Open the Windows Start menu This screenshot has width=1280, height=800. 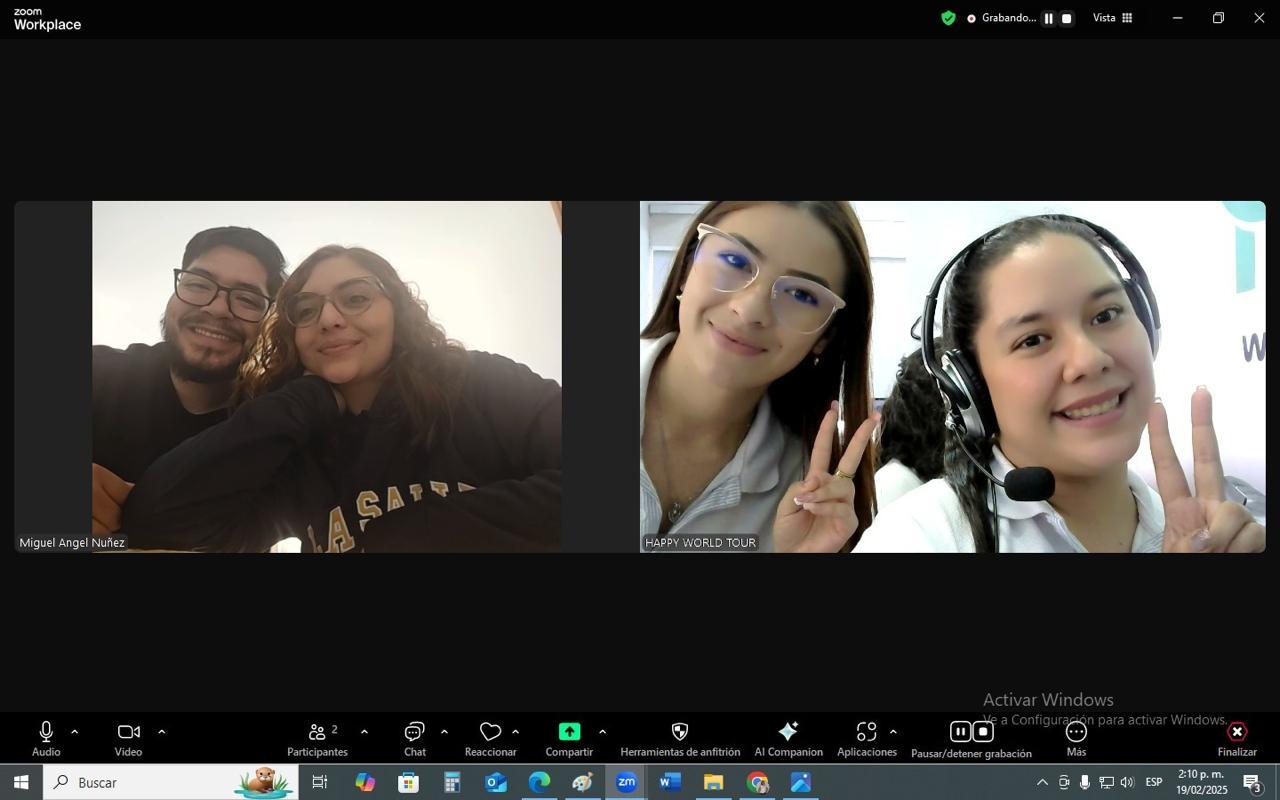pyautogui.click(x=21, y=782)
